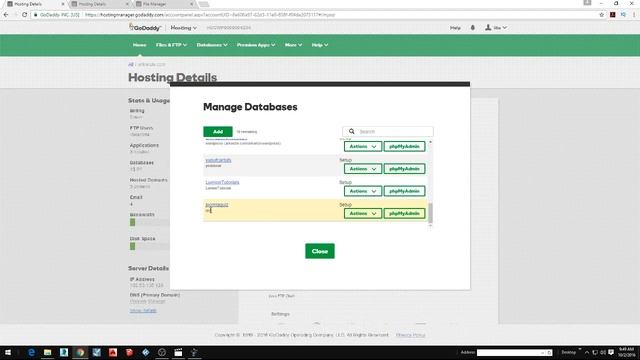Open Actions dropdown in the topmost partially visible row

[362, 146]
